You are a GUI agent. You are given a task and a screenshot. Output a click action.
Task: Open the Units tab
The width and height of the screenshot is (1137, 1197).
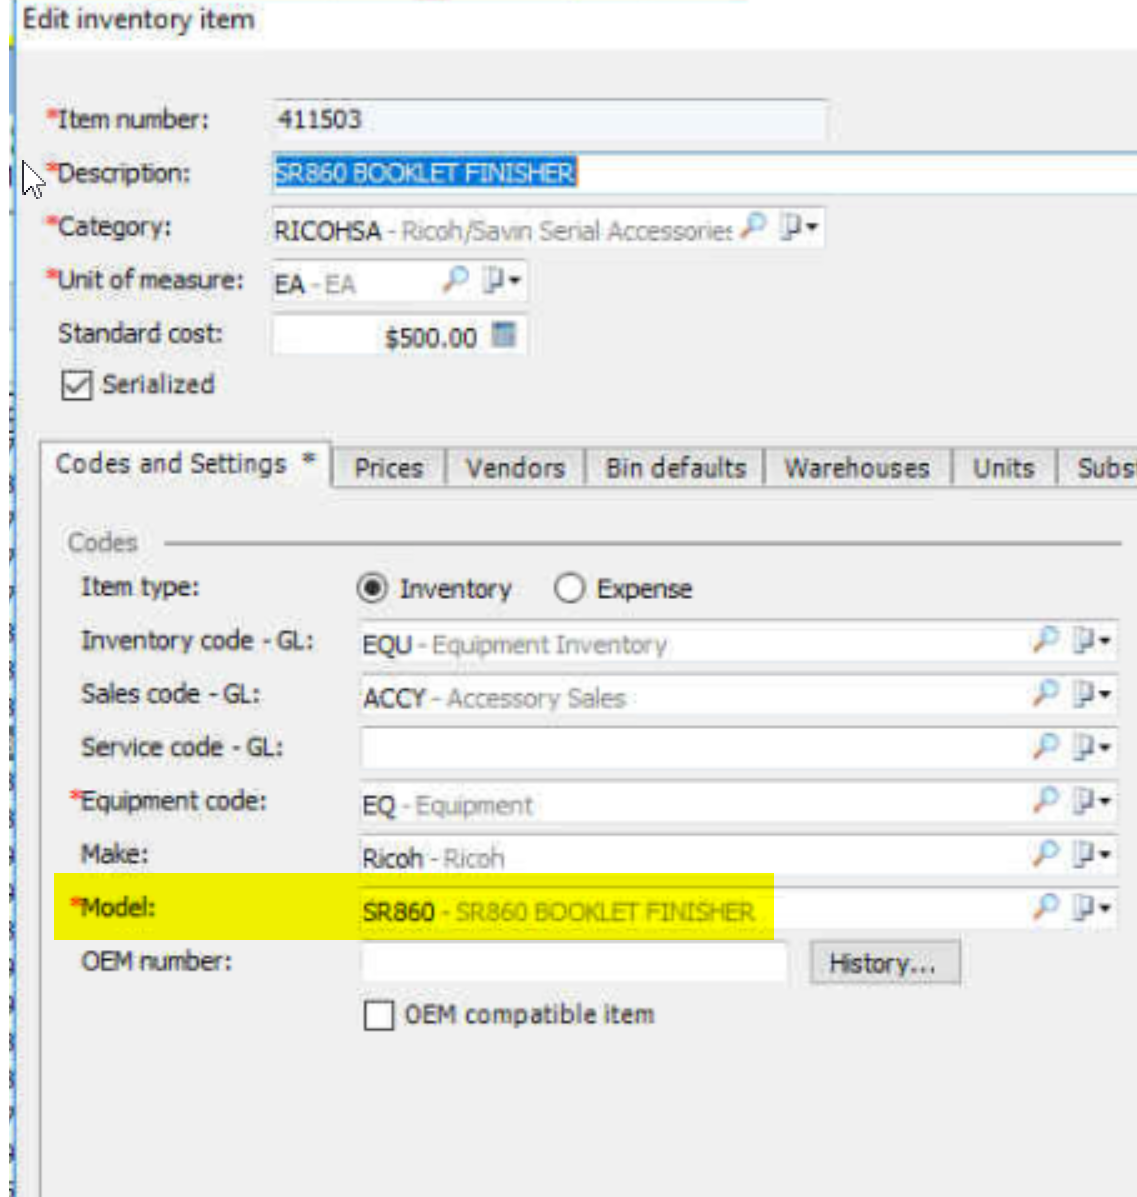(1003, 467)
